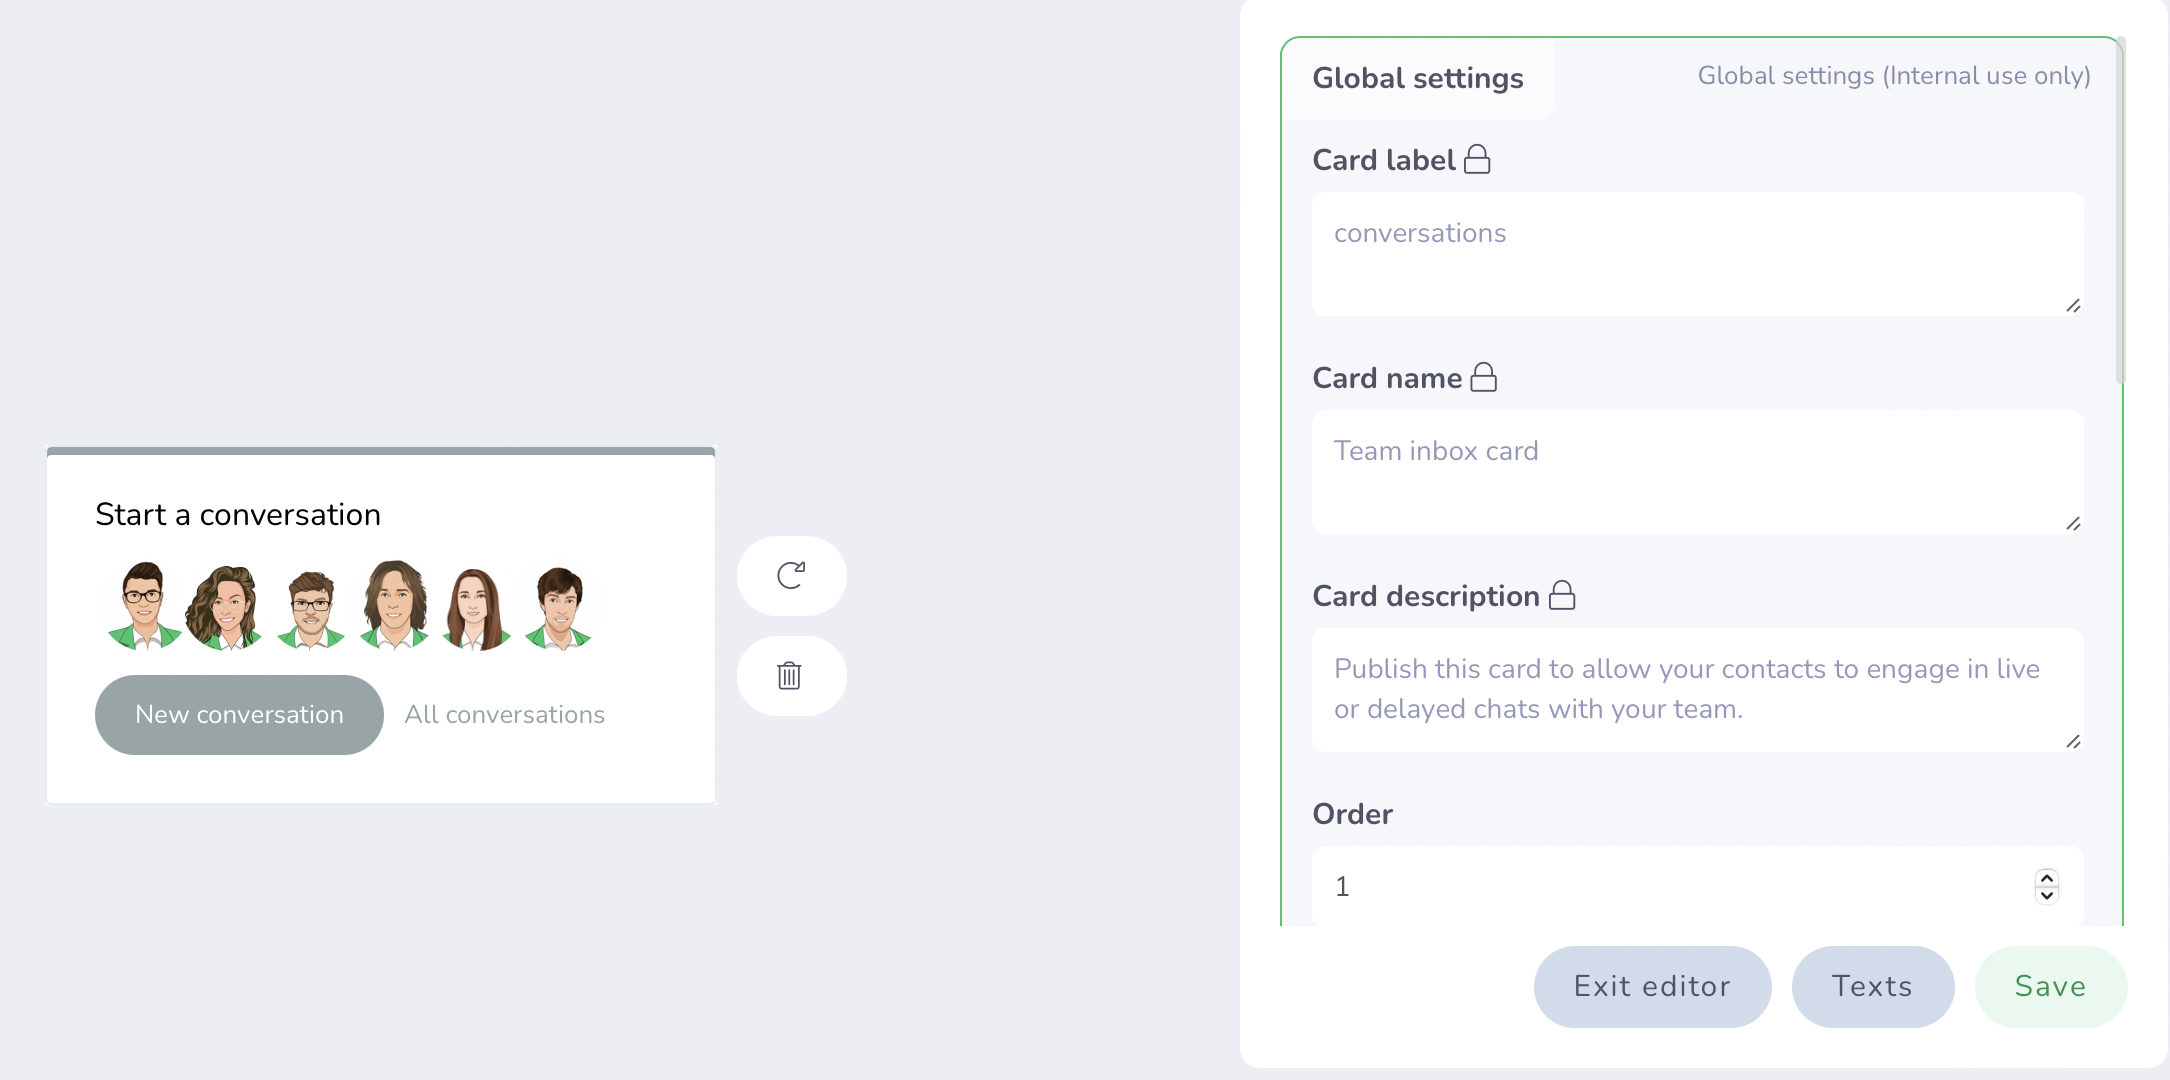Open the All conversations link
The width and height of the screenshot is (2170, 1080).
coord(504,715)
